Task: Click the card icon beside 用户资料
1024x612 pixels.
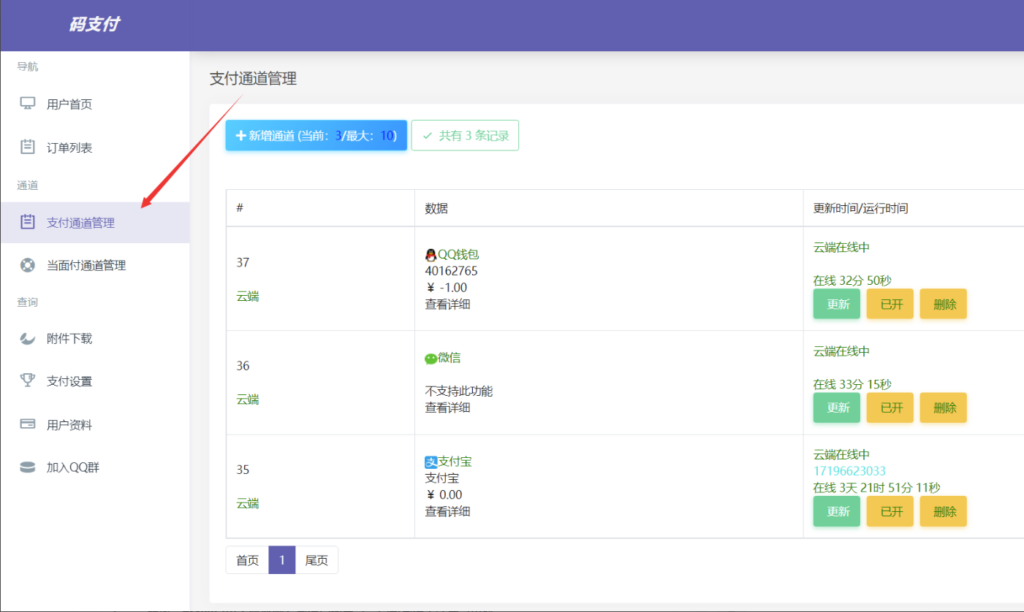Action: [27, 424]
